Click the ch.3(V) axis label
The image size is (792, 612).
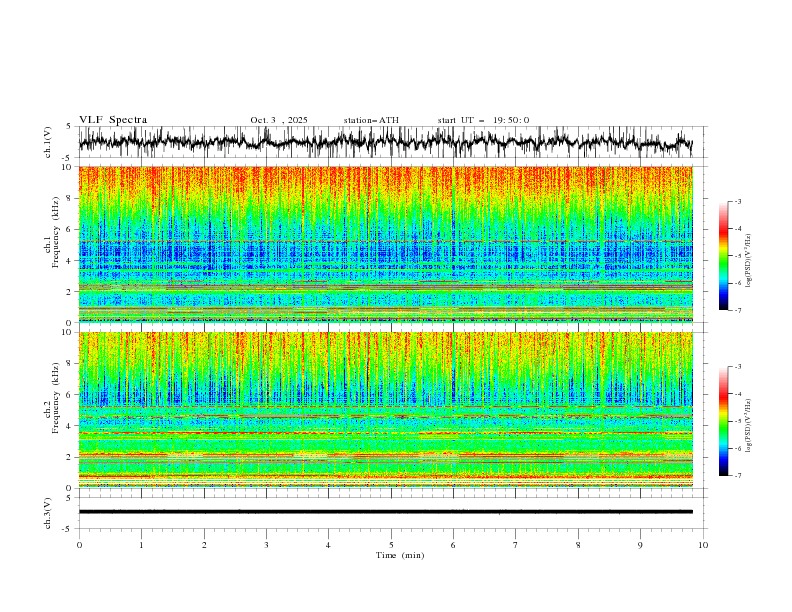pyautogui.click(x=48, y=513)
